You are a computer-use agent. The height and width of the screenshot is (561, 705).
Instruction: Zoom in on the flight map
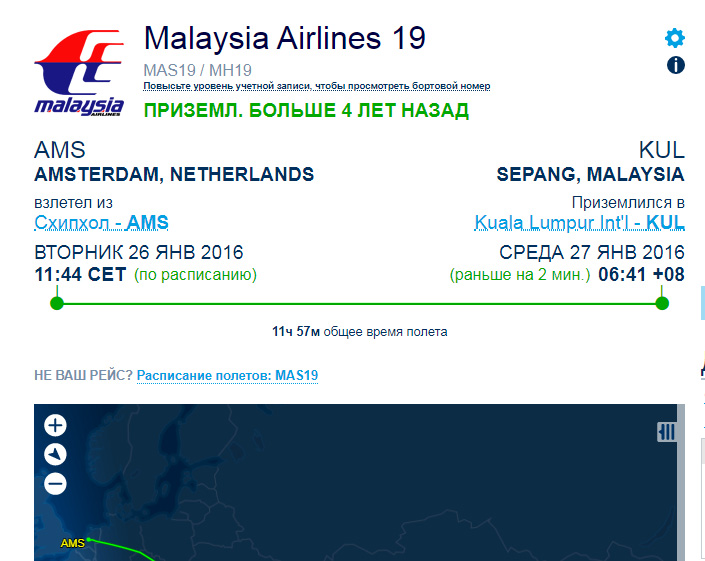(x=55, y=425)
